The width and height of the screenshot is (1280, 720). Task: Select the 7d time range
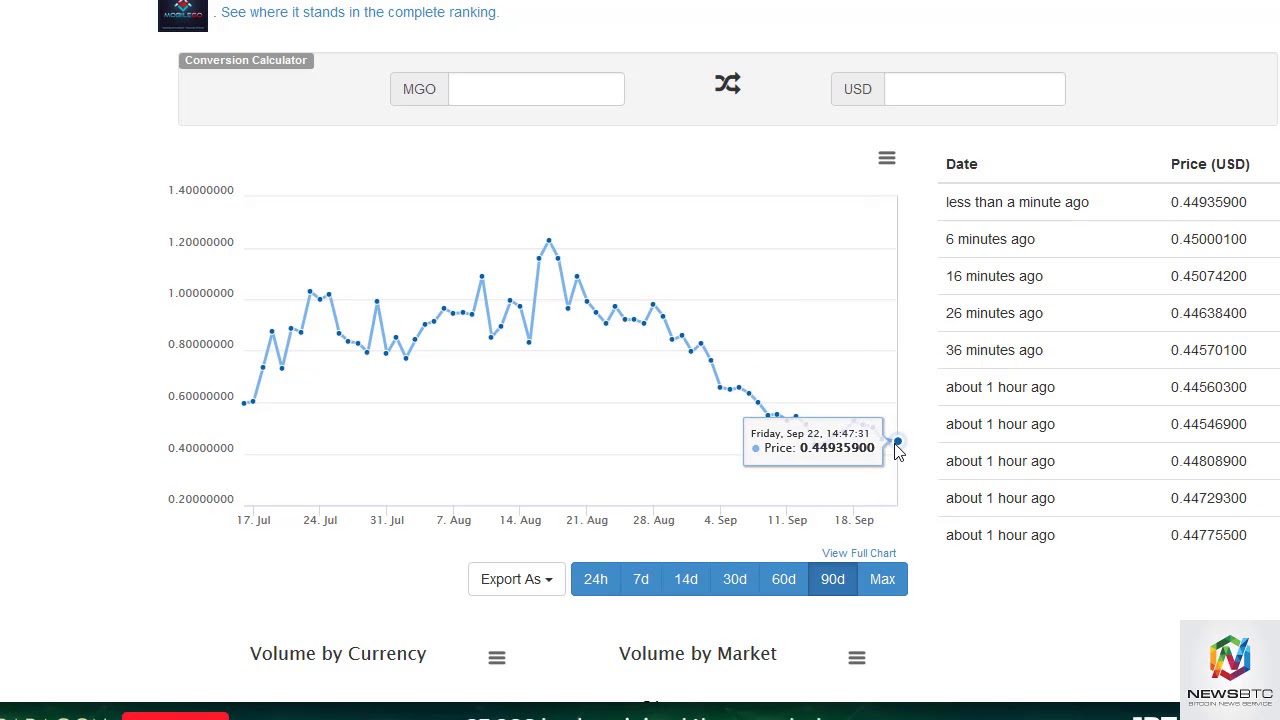pos(641,579)
